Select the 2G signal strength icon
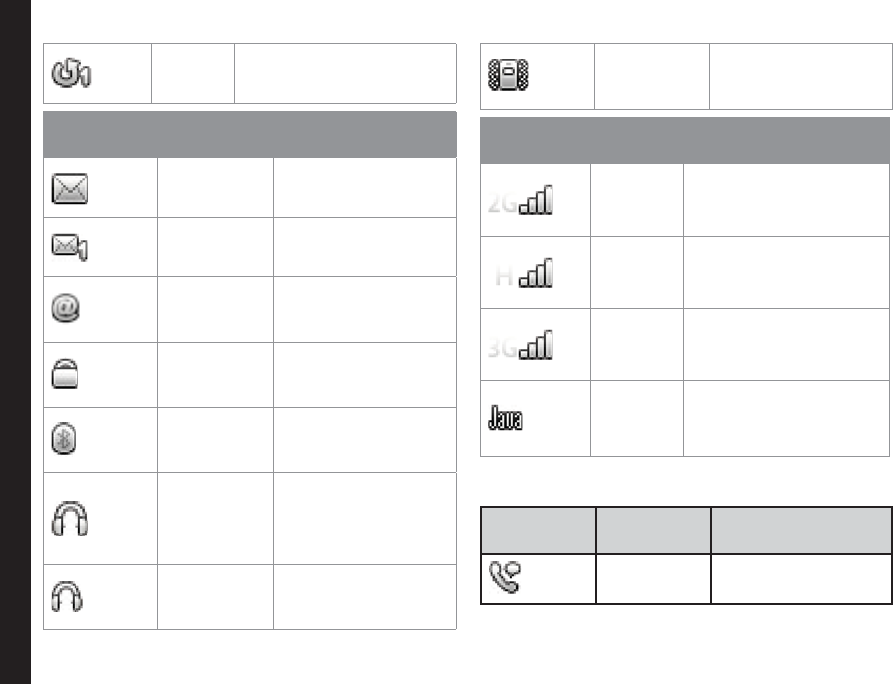 [x=522, y=200]
